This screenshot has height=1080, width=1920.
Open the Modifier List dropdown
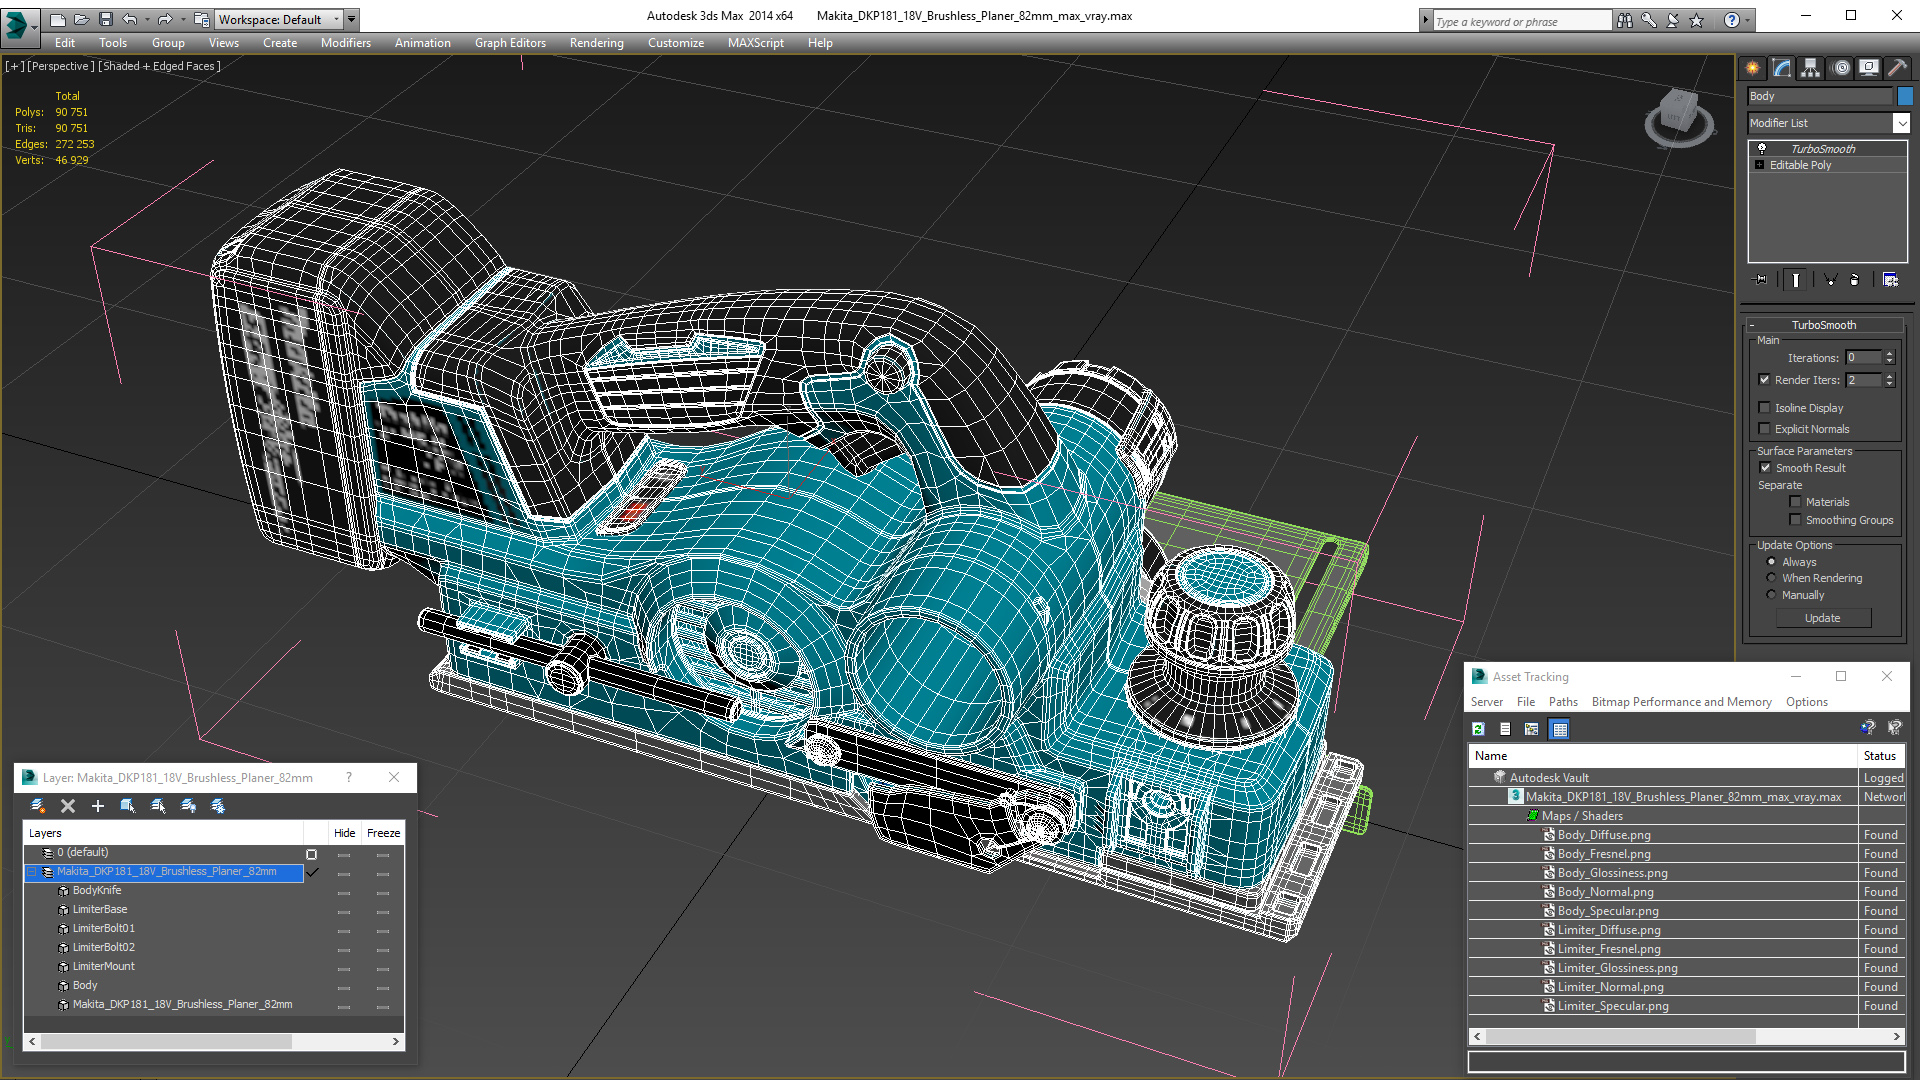(1901, 123)
